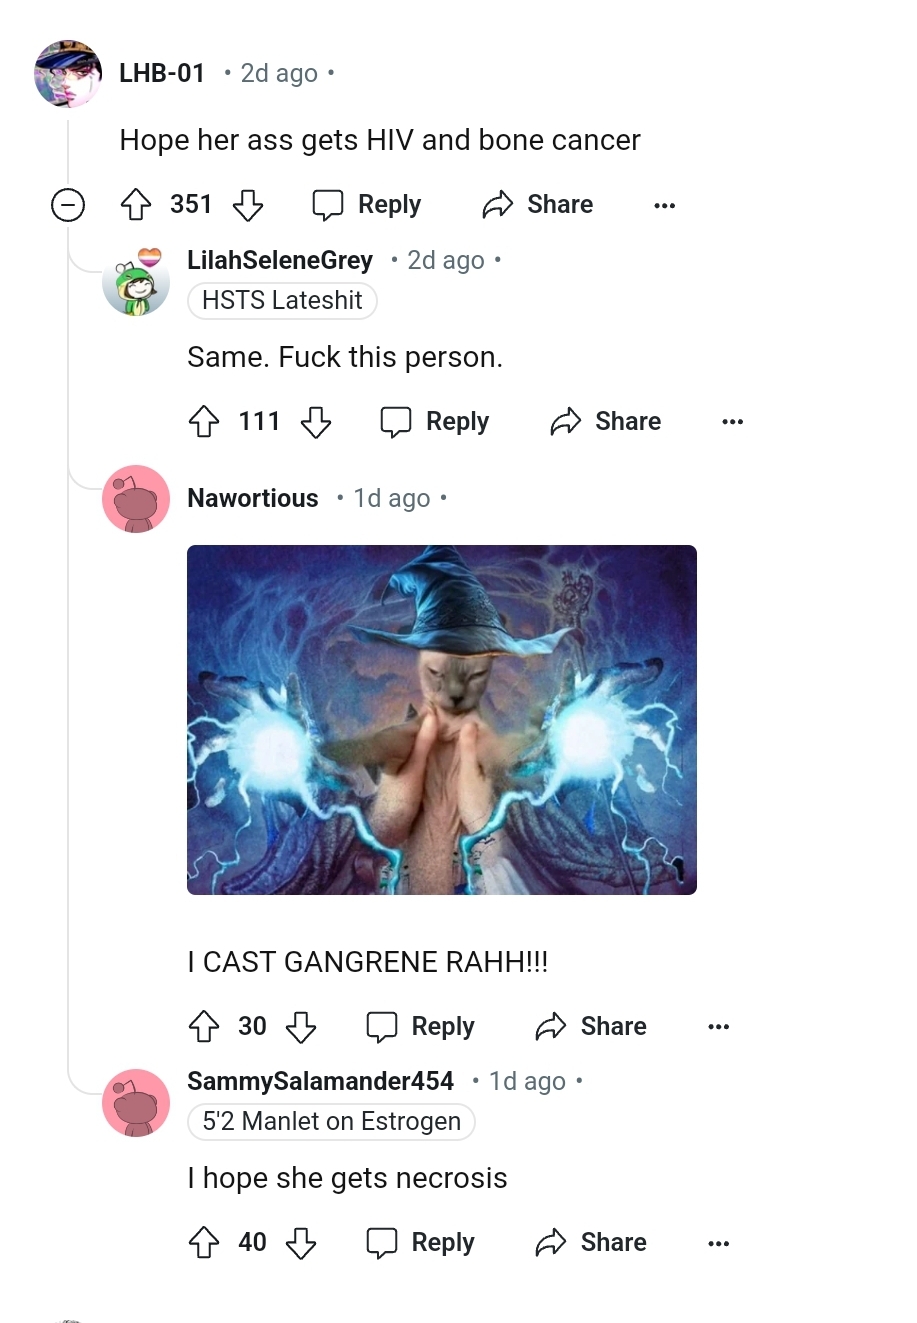The width and height of the screenshot is (917, 1323).
Task: Upvote LilahSeleneGrey's comment
Action: pyautogui.click(x=204, y=422)
